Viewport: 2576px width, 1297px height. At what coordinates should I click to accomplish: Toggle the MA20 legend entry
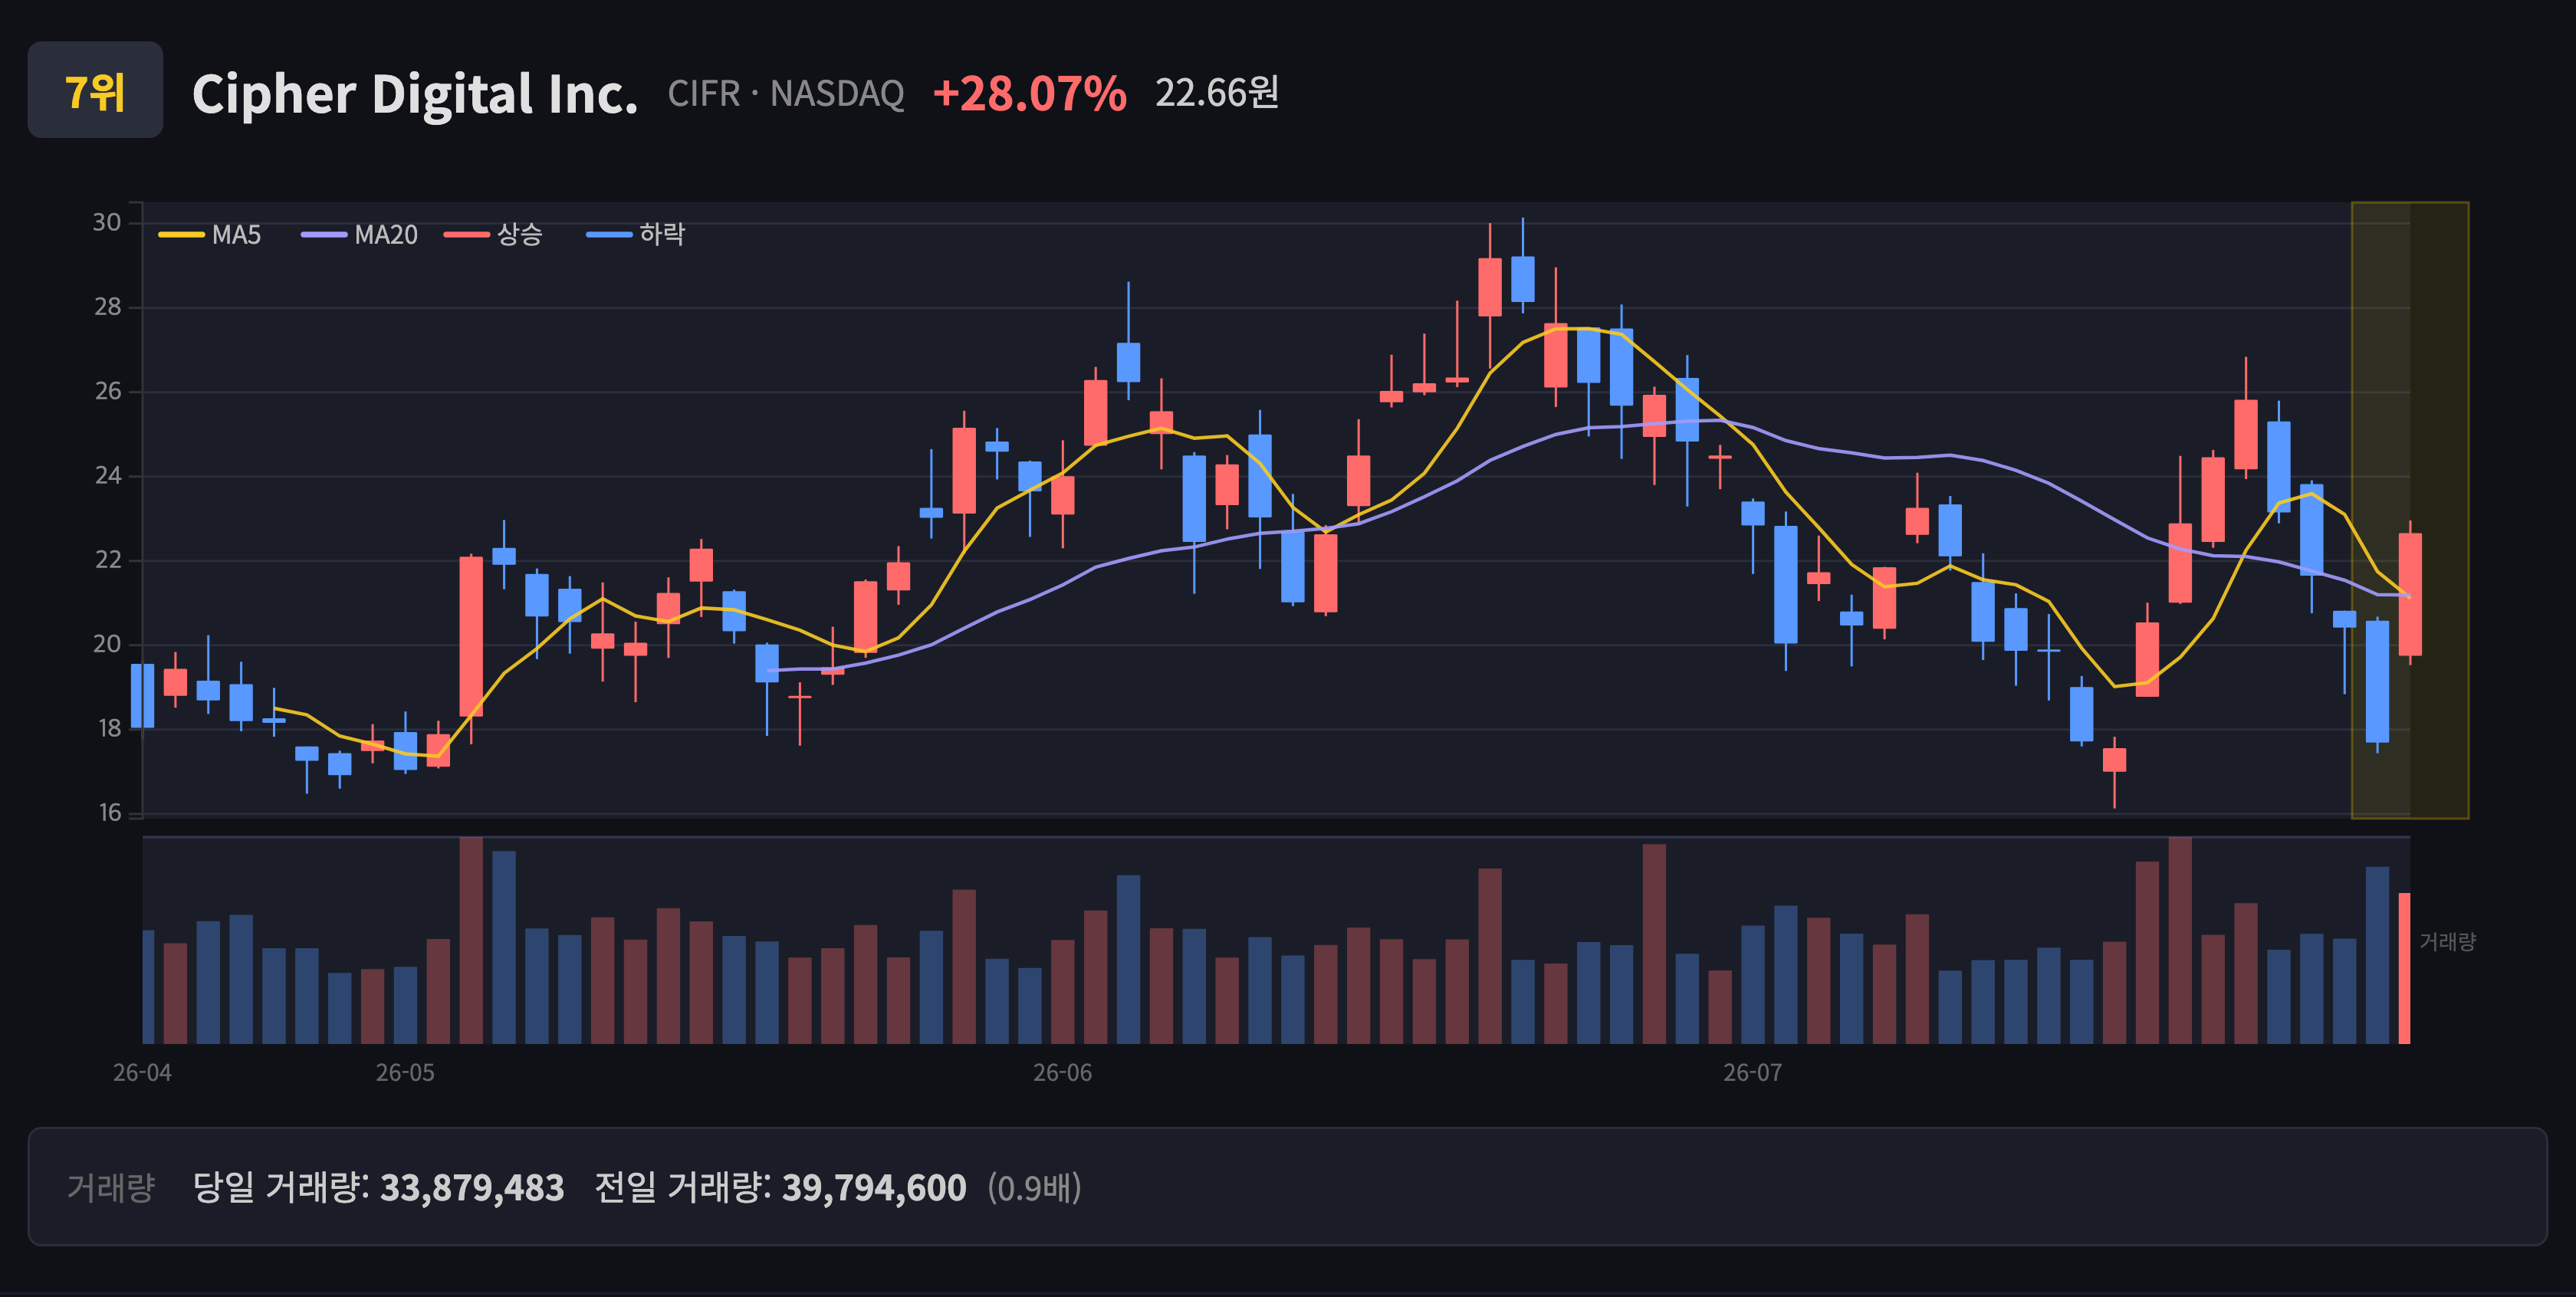(360, 235)
